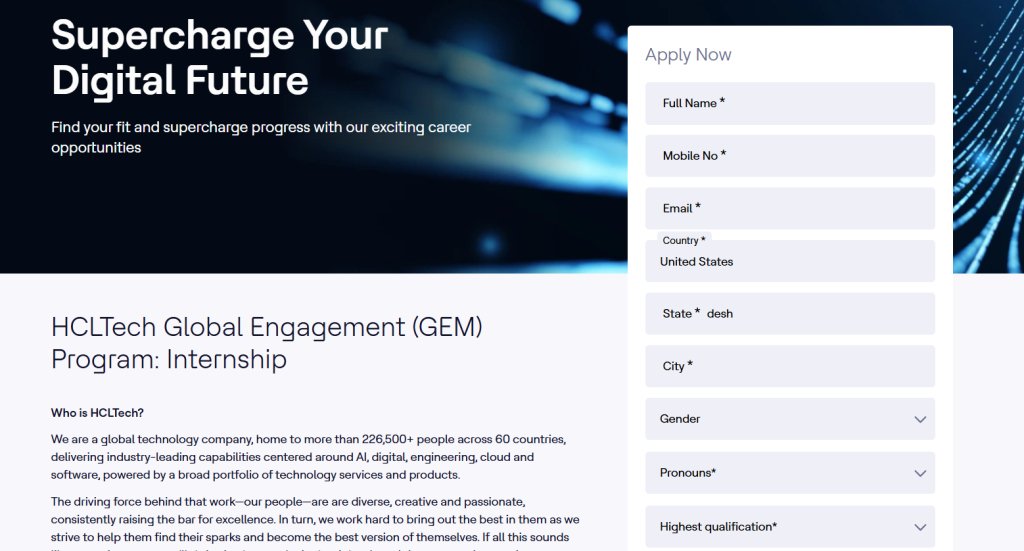The width and height of the screenshot is (1024, 551).
Task: Open the Highest qualification dropdown
Action: (x=789, y=527)
